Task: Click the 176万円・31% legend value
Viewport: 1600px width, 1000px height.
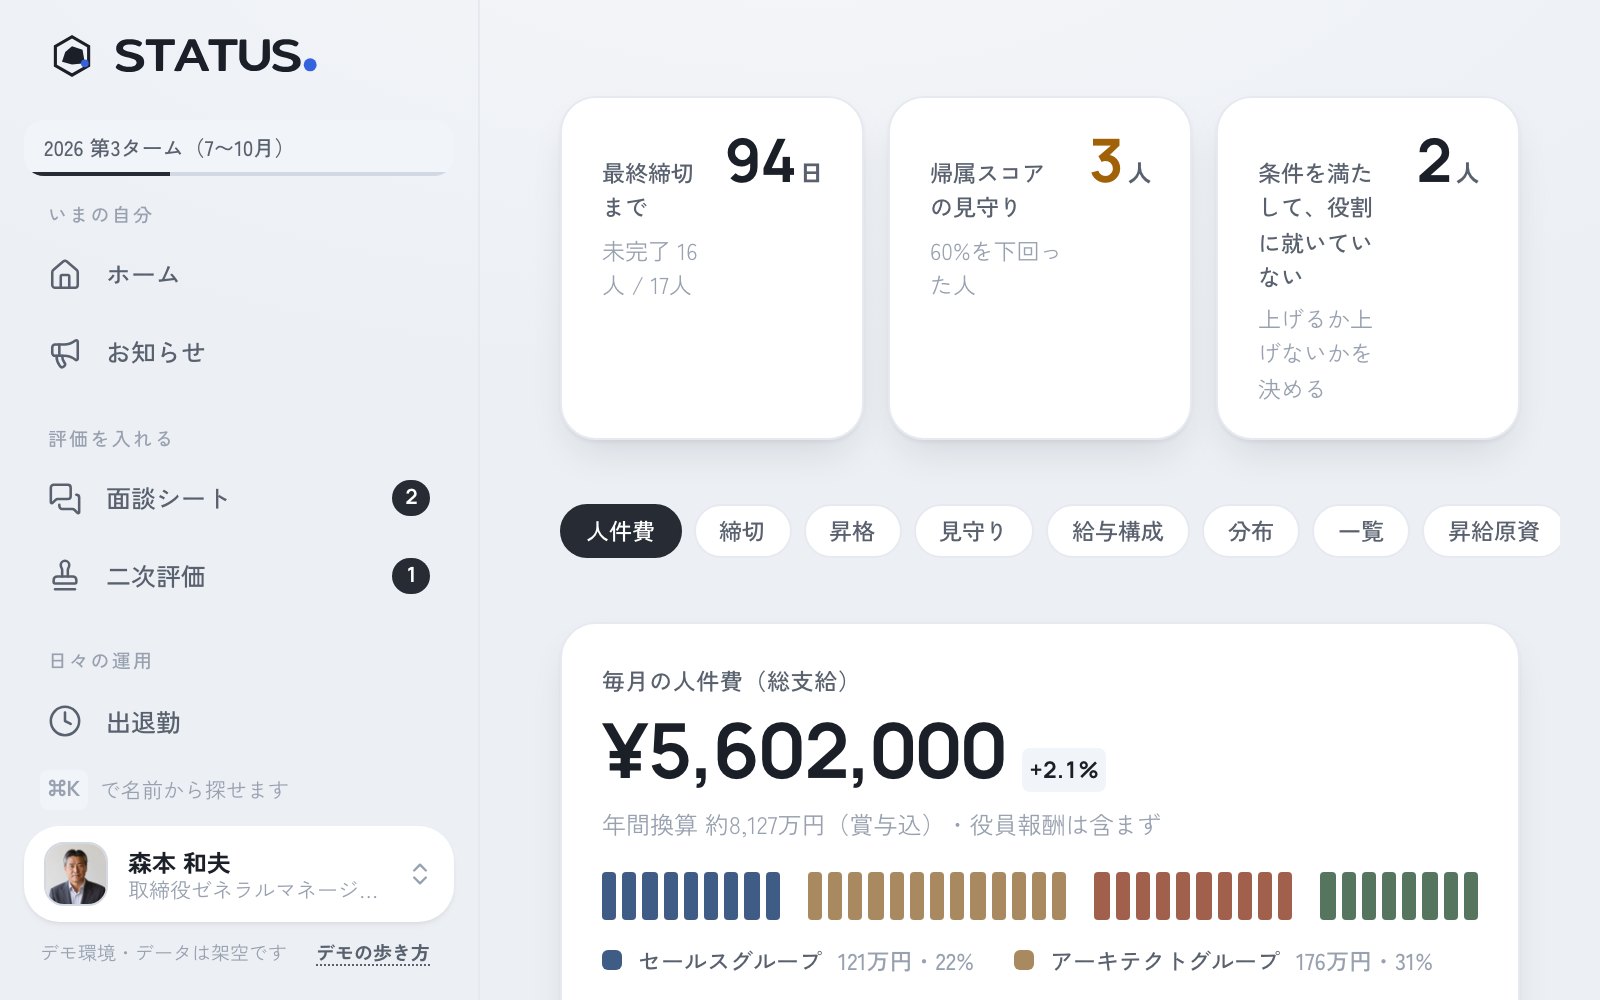Action: point(1364,962)
